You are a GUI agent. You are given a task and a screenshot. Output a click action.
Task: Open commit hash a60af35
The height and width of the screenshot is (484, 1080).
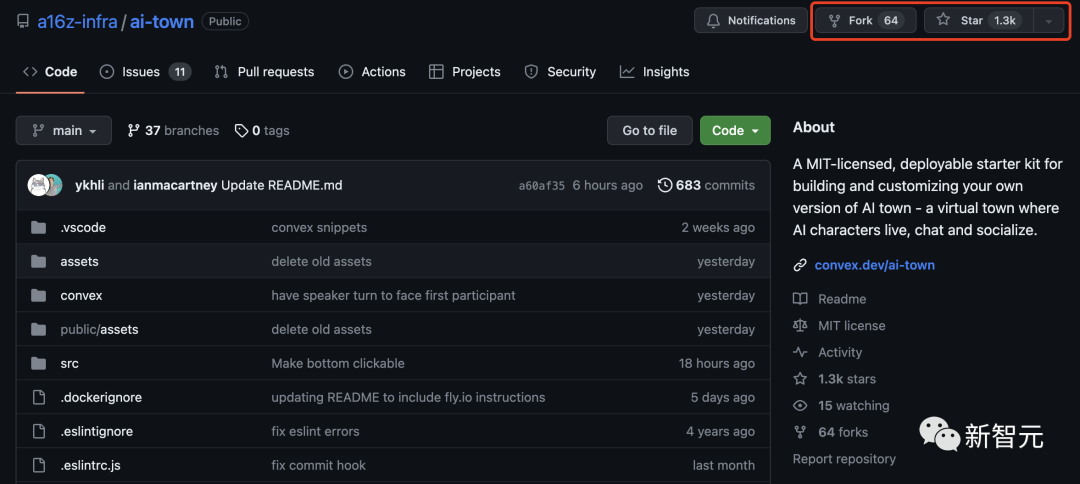[541, 186]
